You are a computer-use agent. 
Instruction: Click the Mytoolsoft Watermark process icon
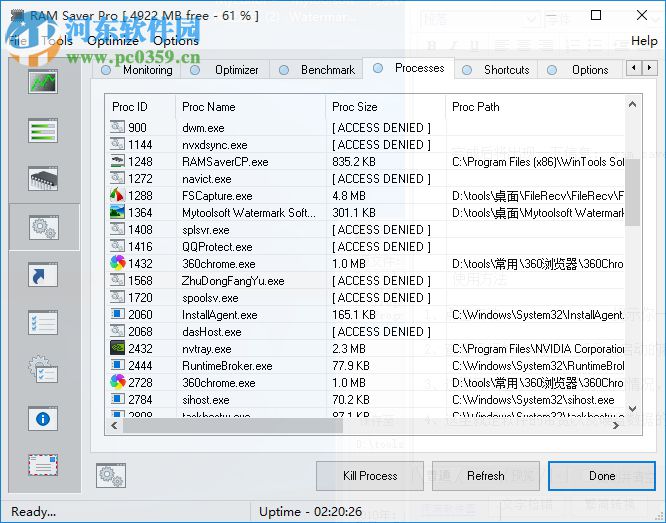(117, 212)
